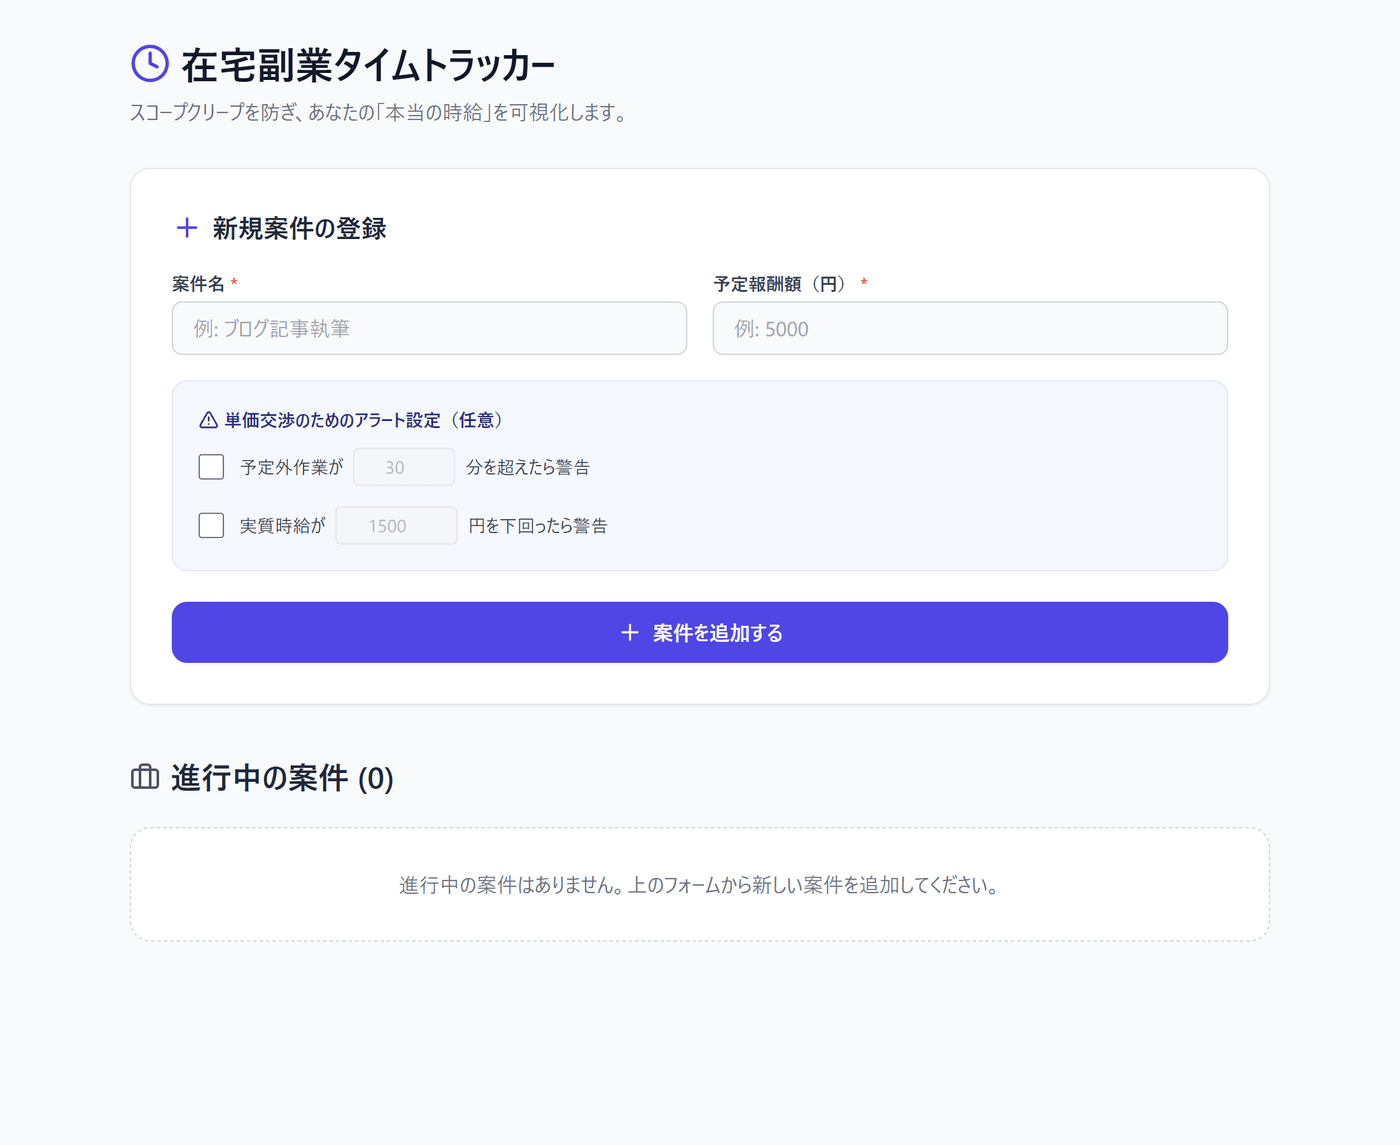Viewport: 1400px width, 1145px height.
Task: Click the 進行中の案件 (0) heading
Action: [282, 778]
